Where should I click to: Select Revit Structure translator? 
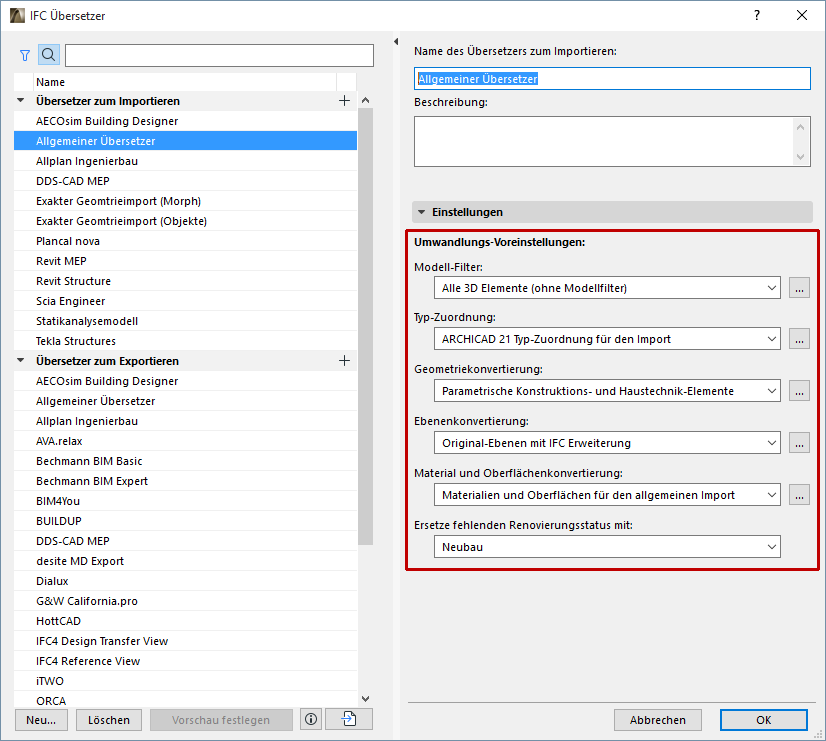point(185,281)
